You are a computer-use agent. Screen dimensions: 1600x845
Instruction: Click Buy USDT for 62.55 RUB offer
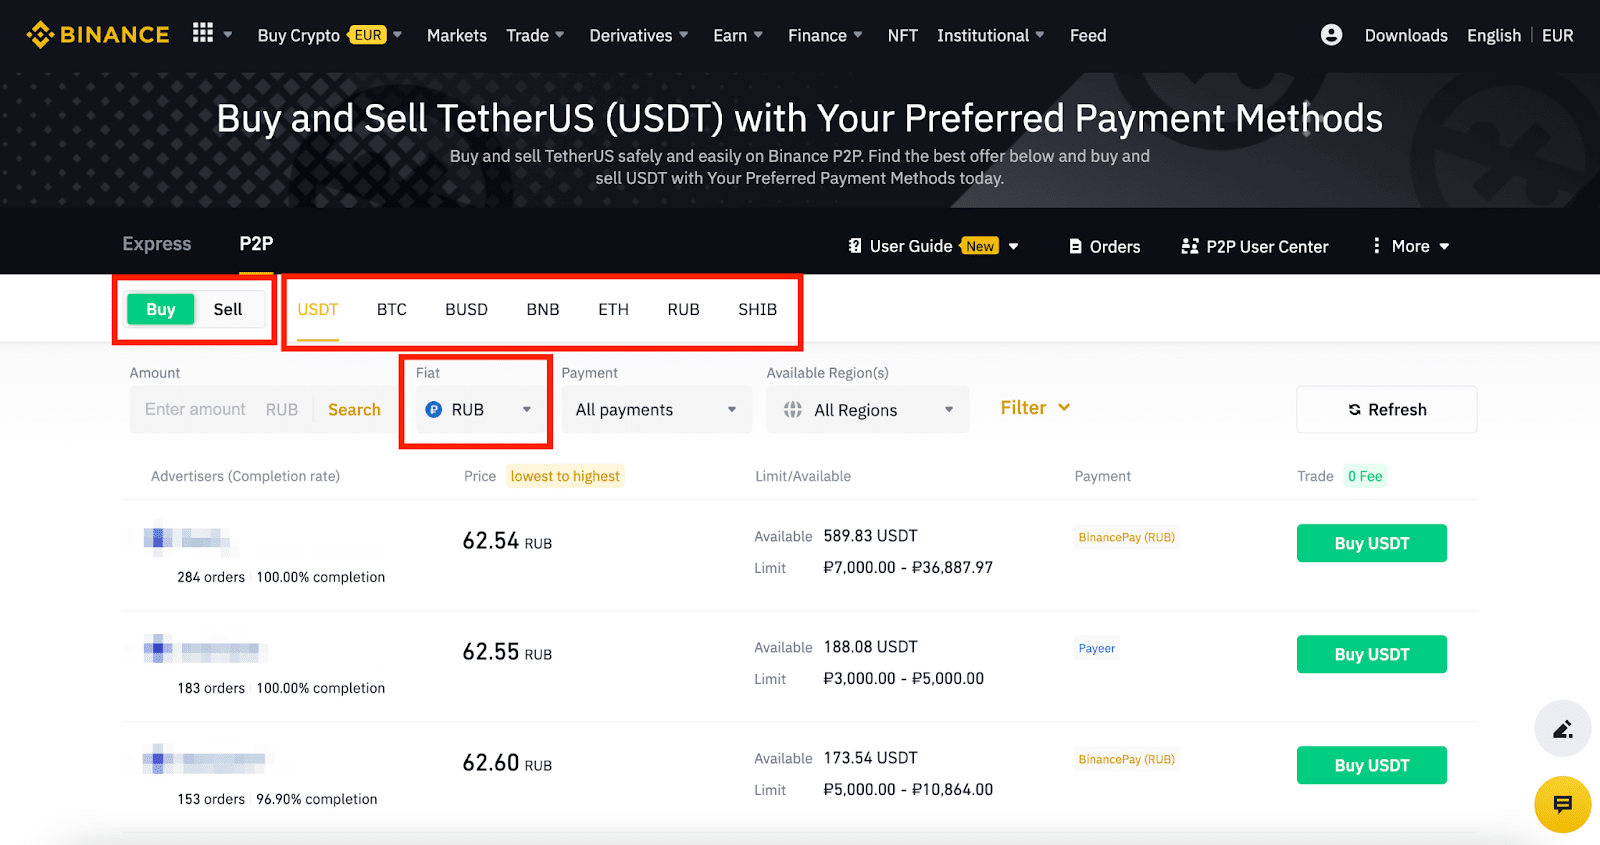pos(1372,654)
